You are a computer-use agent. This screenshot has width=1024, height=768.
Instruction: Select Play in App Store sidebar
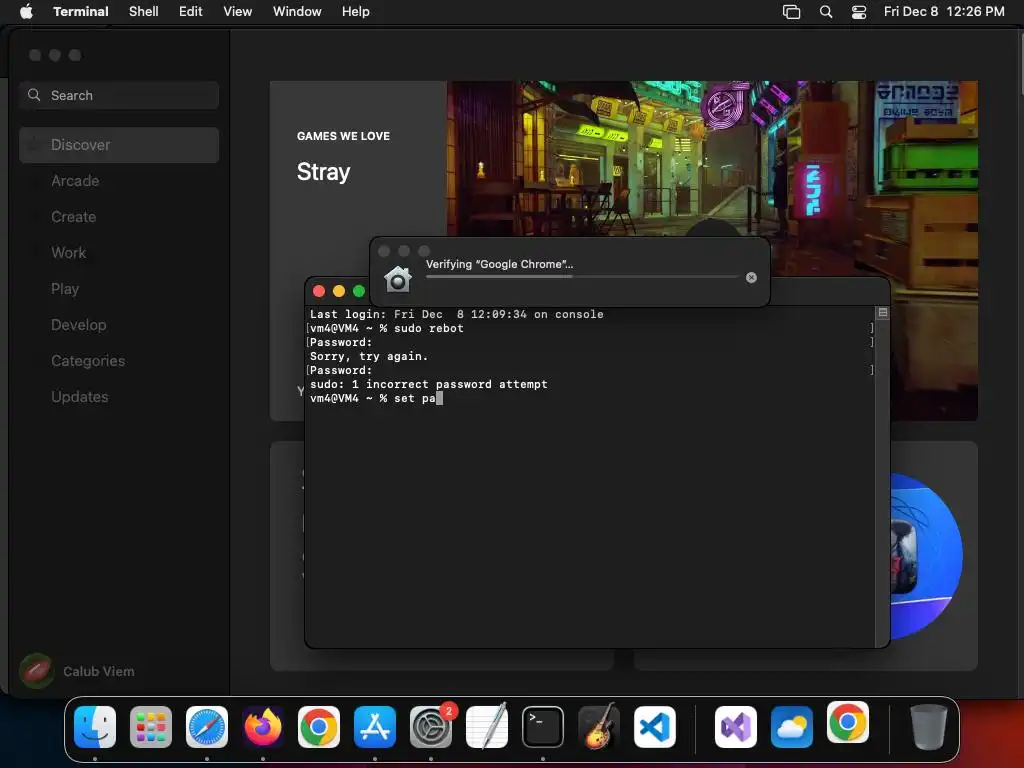(119, 289)
